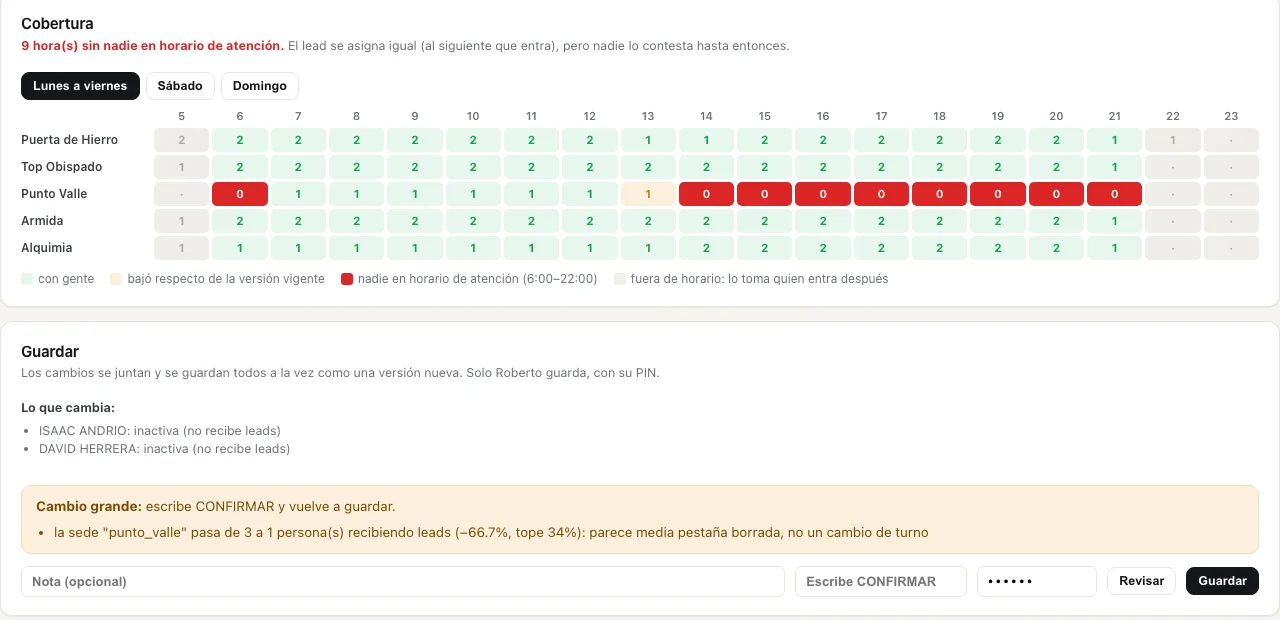
Task: Select the 'ISAAC ANDRIO: inactiva' change line
Action: coord(160,431)
